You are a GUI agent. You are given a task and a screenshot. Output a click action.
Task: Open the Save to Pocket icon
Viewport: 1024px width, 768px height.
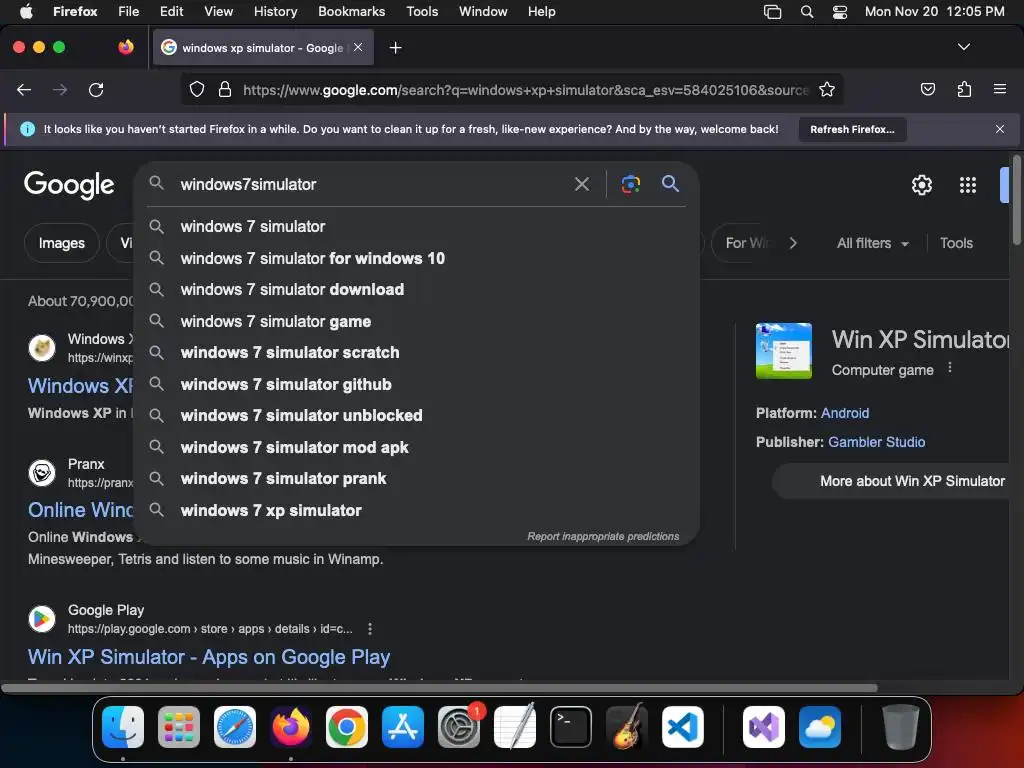[x=927, y=89]
